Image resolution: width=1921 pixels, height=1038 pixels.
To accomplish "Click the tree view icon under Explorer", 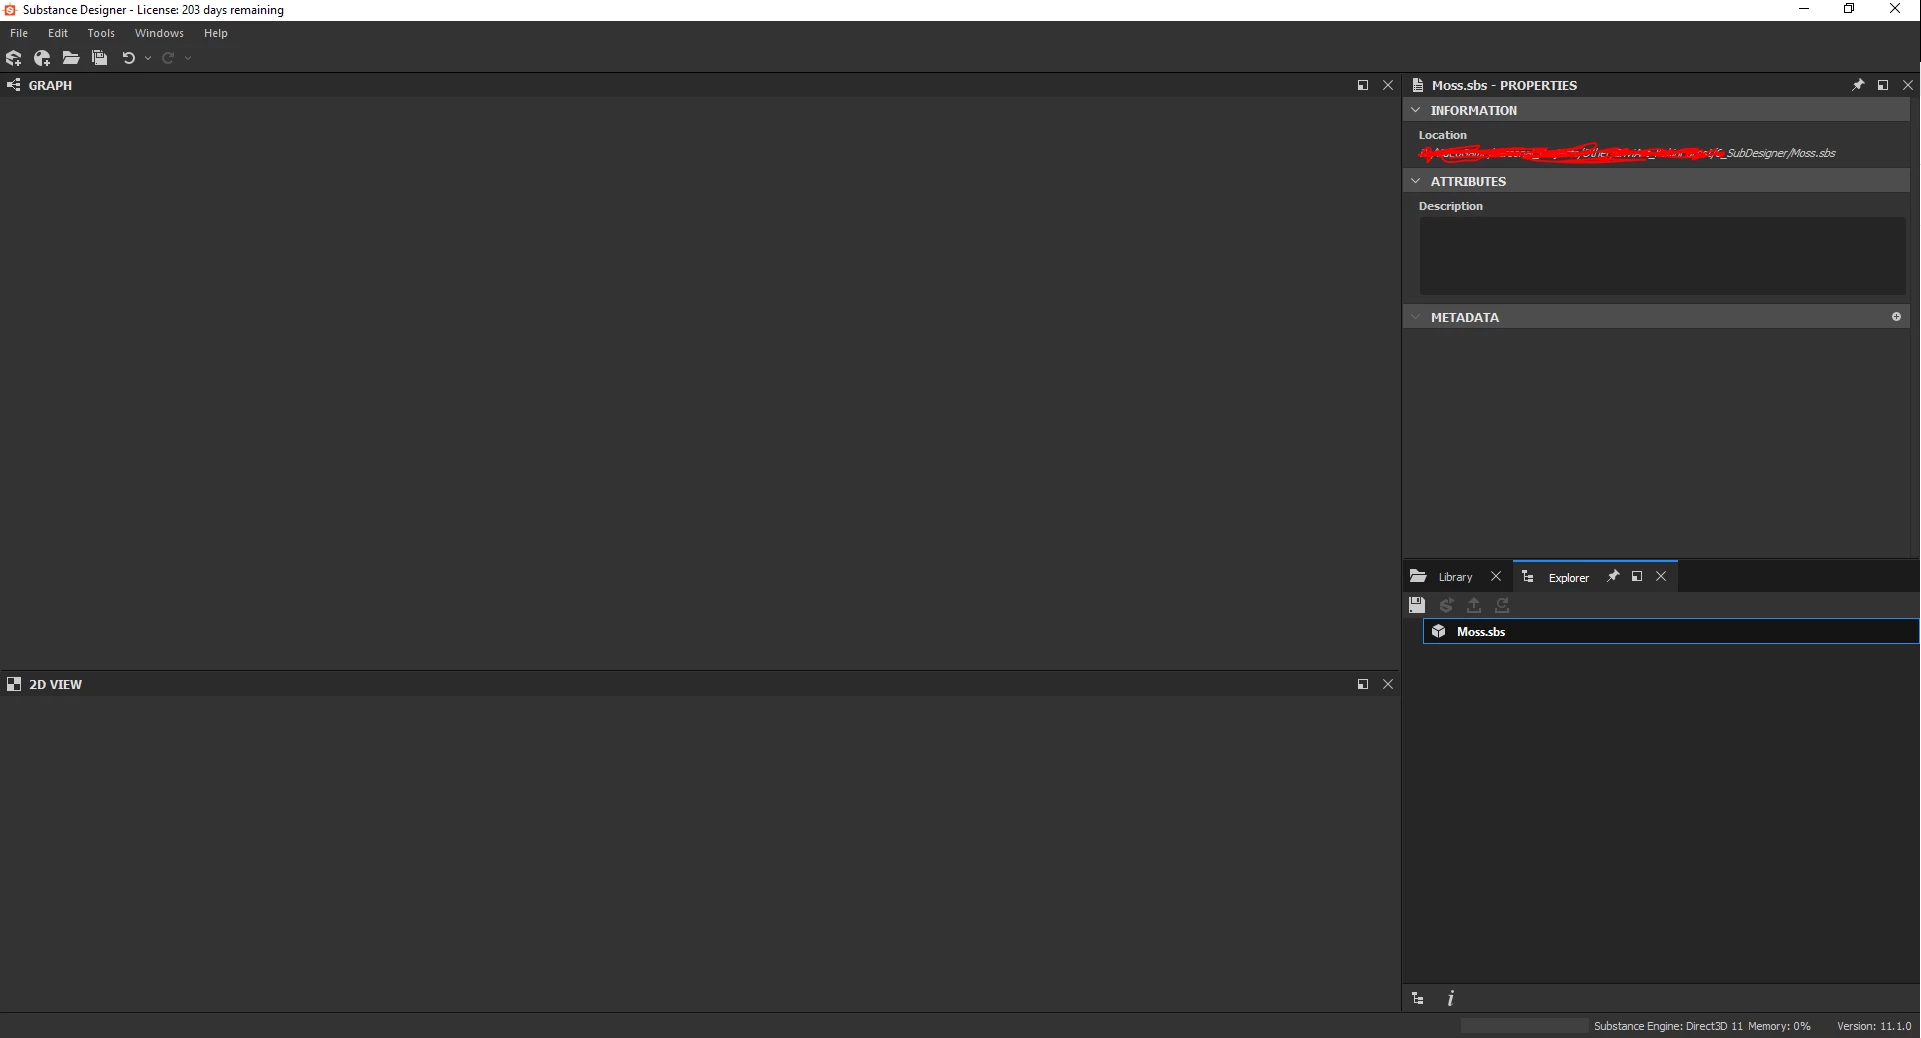I will click(x=1418, y=998).
